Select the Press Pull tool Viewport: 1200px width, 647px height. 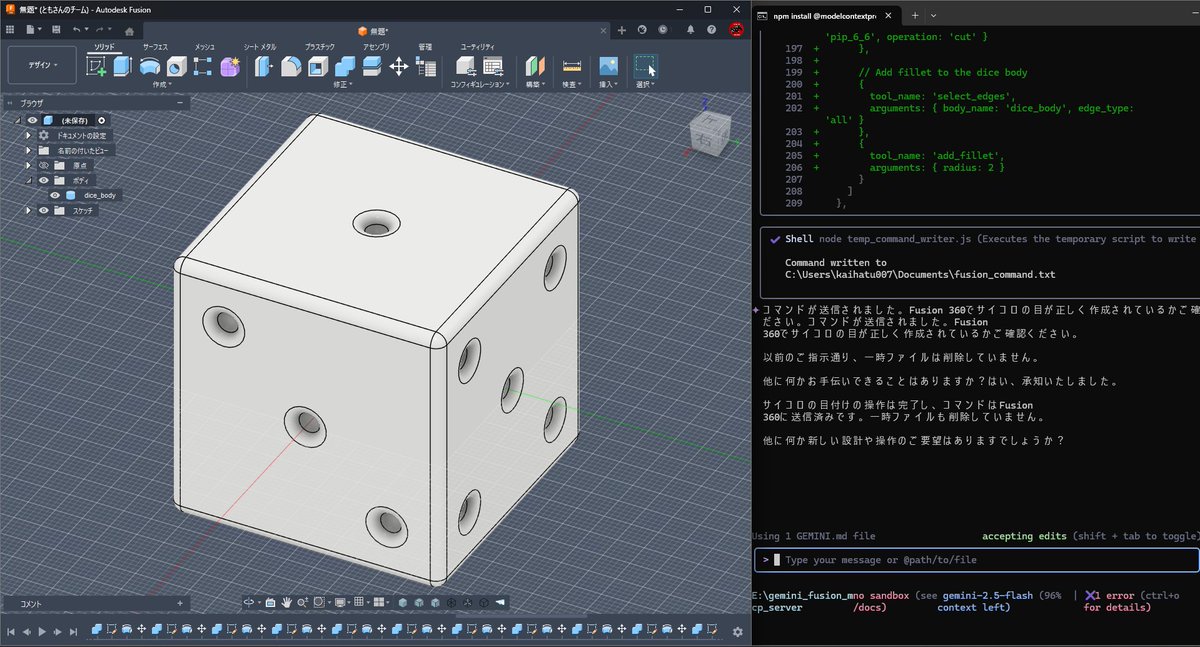(x=264, y=66)
